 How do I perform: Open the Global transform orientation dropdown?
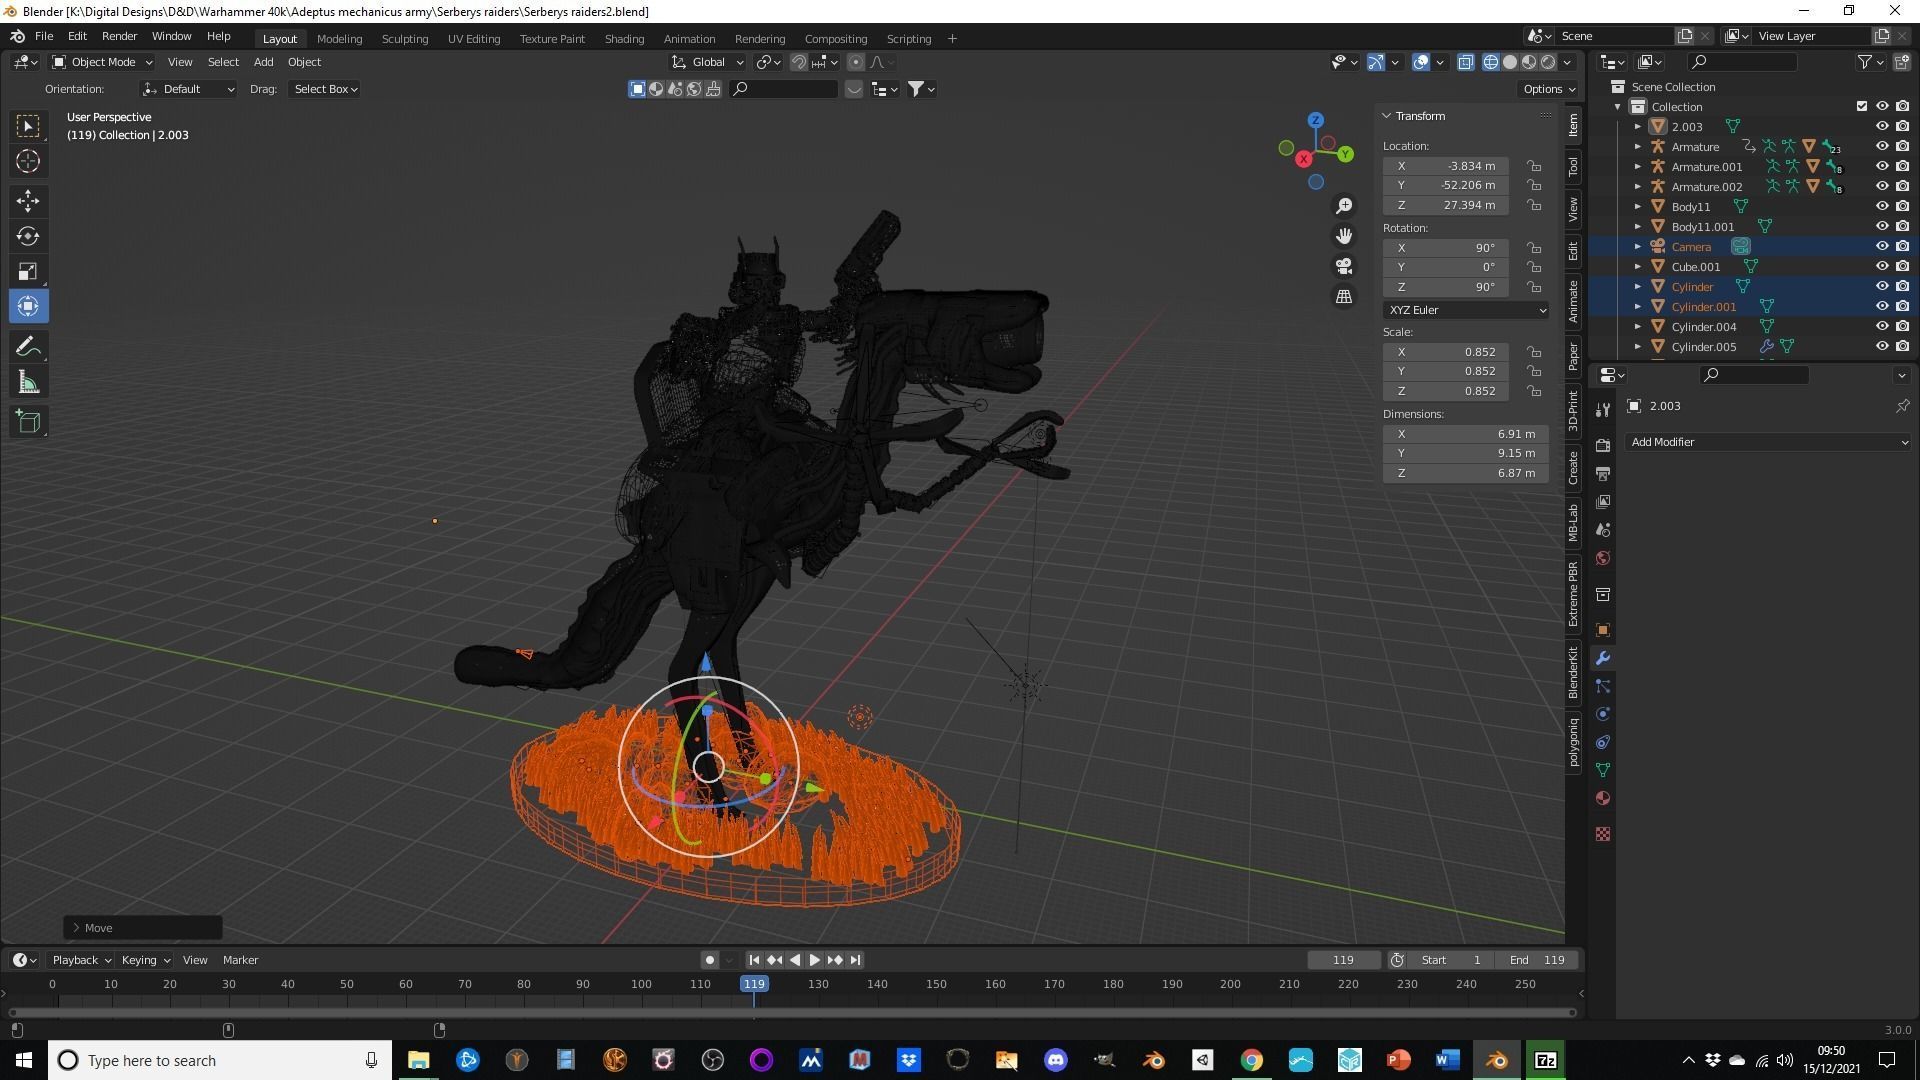(709, 62)
